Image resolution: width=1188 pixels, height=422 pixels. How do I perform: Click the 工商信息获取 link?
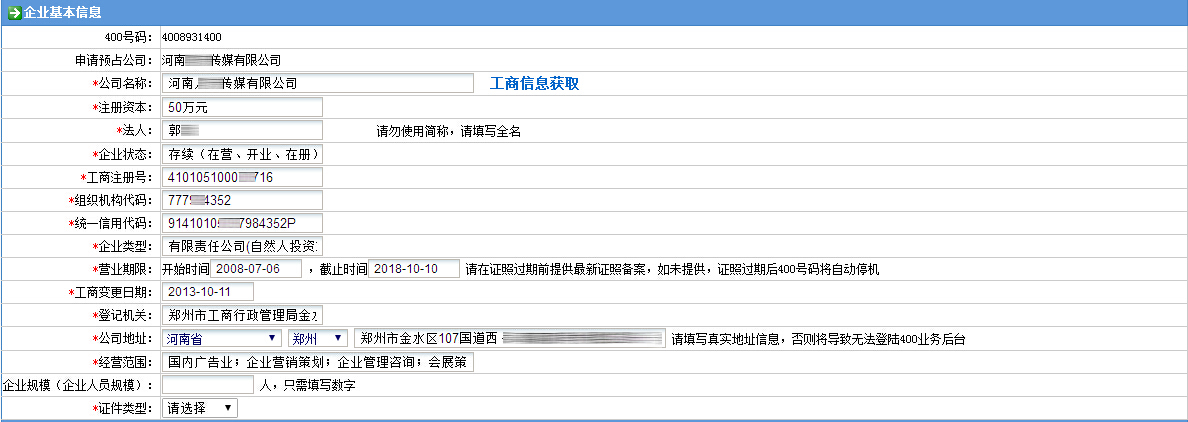pos(534,84)
